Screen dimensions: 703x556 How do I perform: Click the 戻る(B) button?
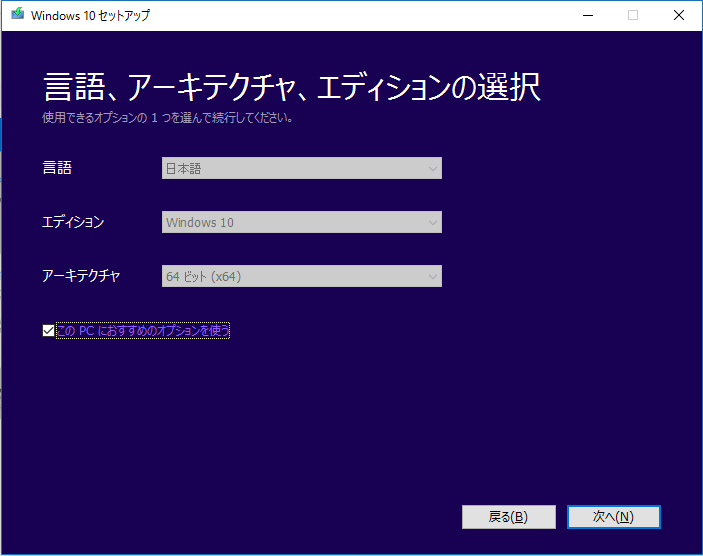click(509, 517)
